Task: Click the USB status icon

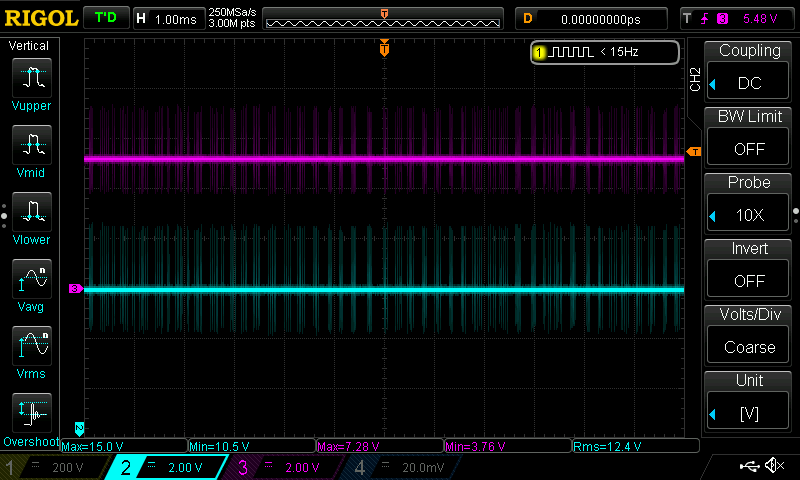Action: tap(749, 466)
